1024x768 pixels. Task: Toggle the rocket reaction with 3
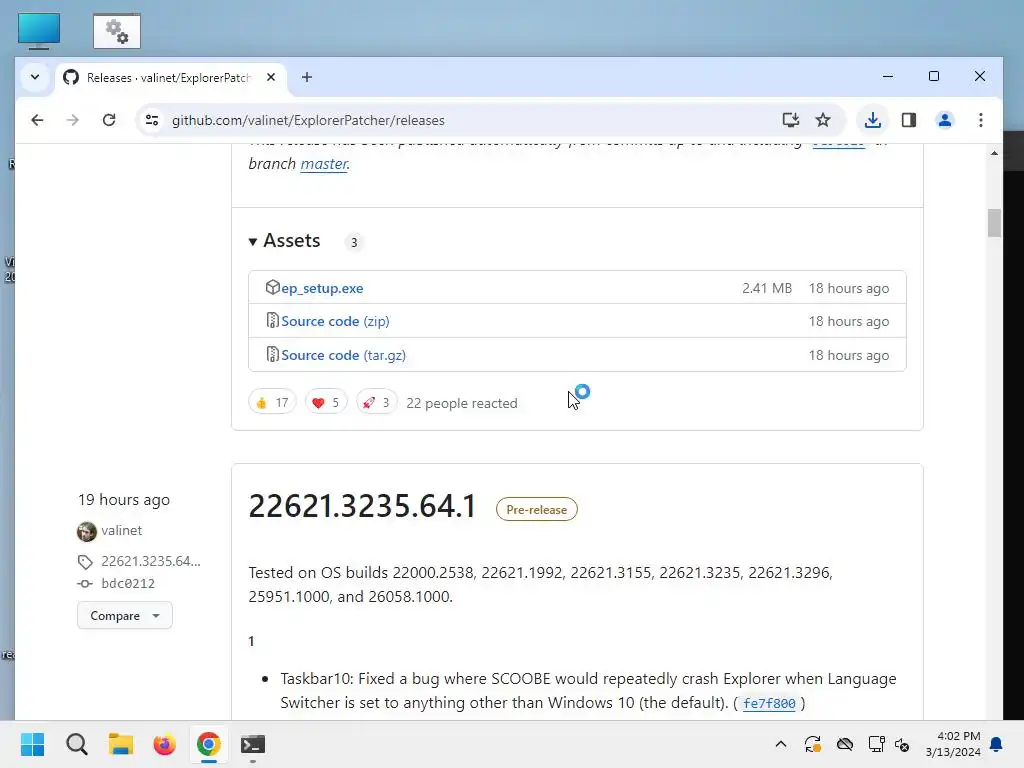click(x=377, y=402)
